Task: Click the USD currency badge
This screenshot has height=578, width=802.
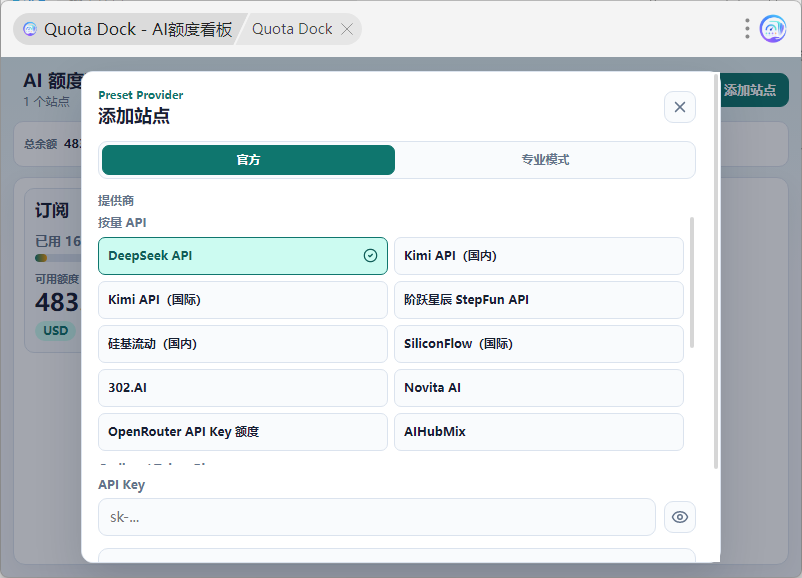Action: tap(55, 330)
